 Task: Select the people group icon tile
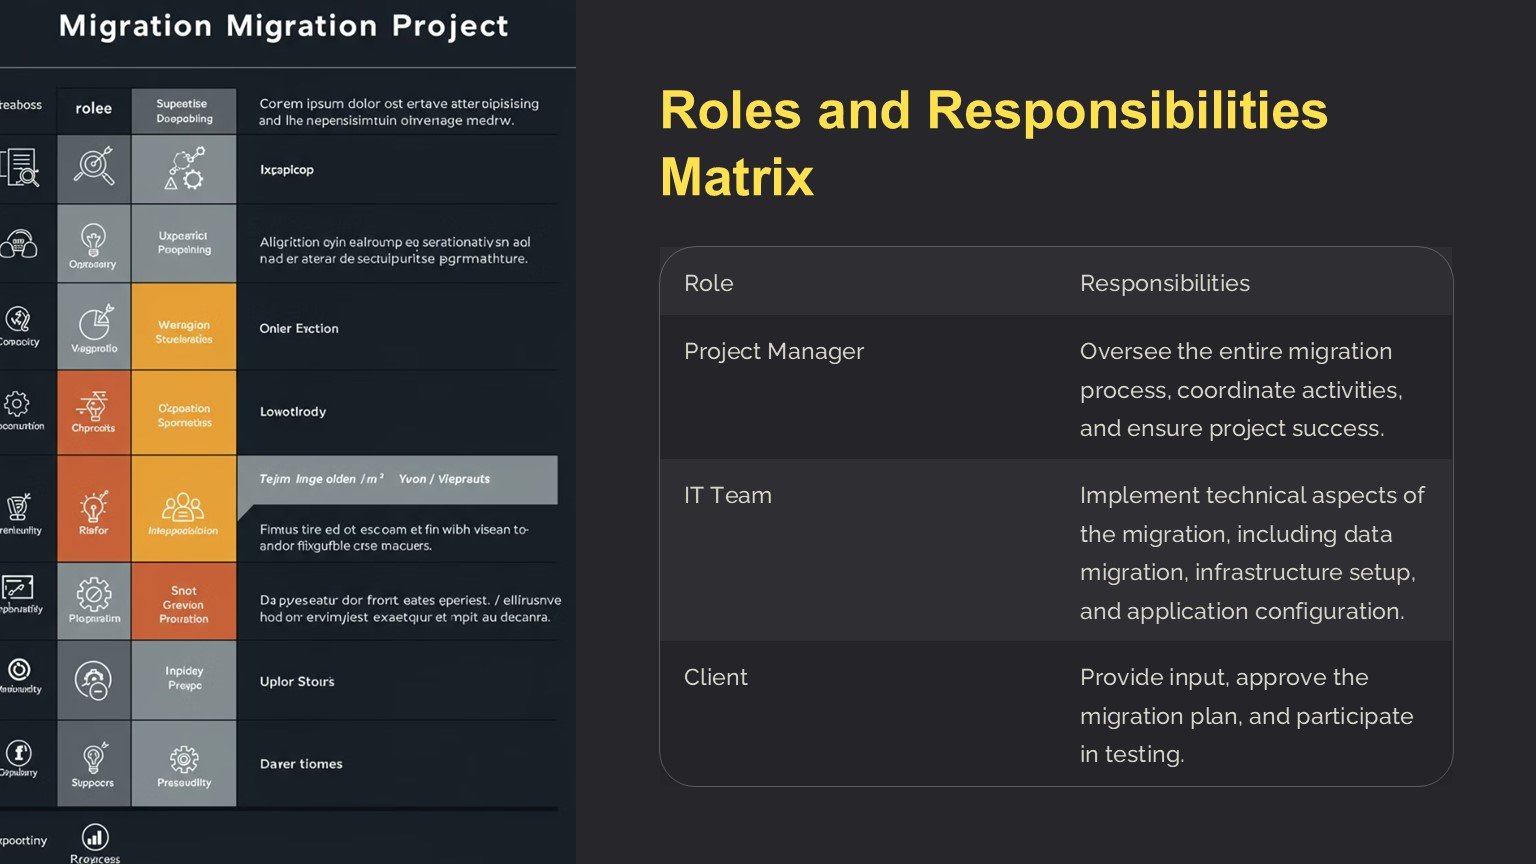point(183,508)
